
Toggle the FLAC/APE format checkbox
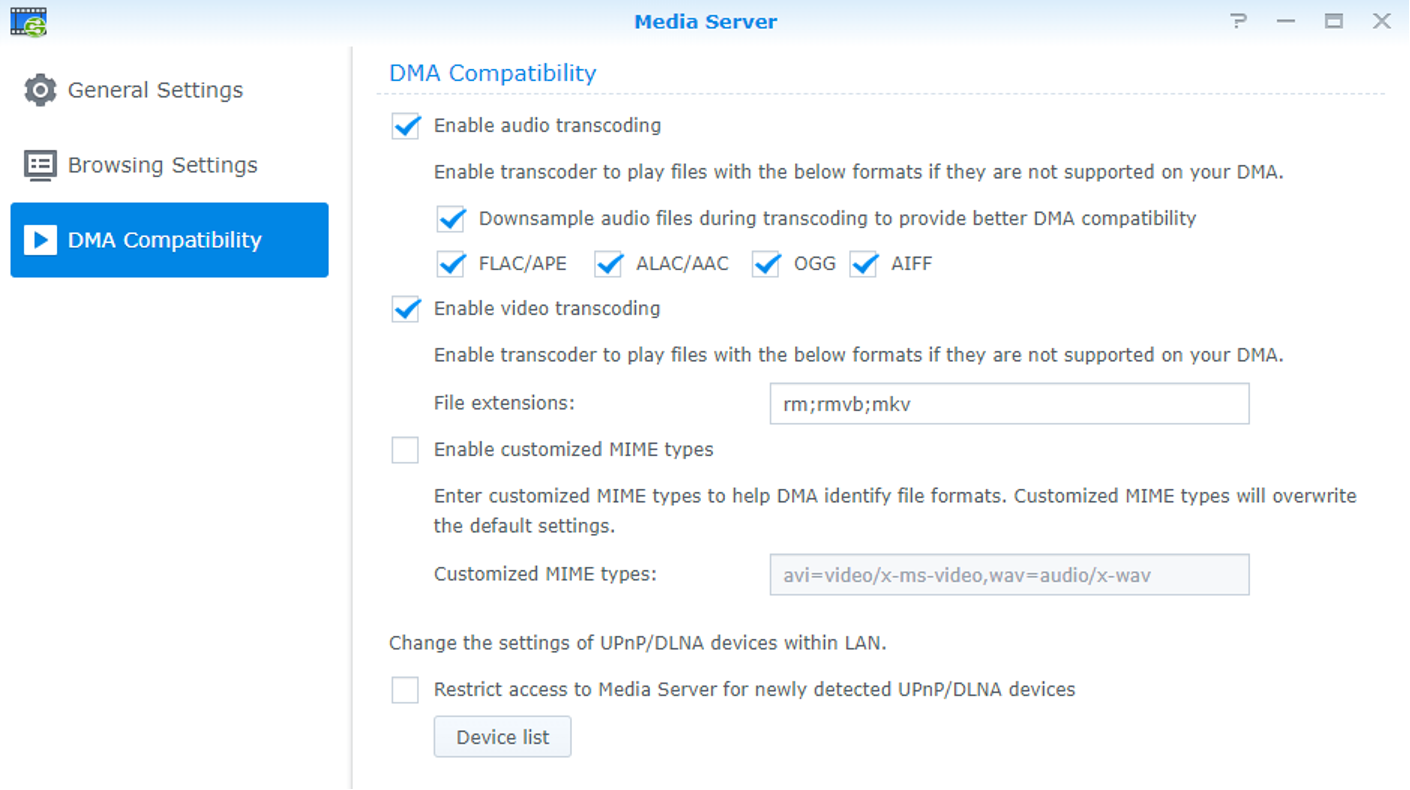click(x=451, y=264)
